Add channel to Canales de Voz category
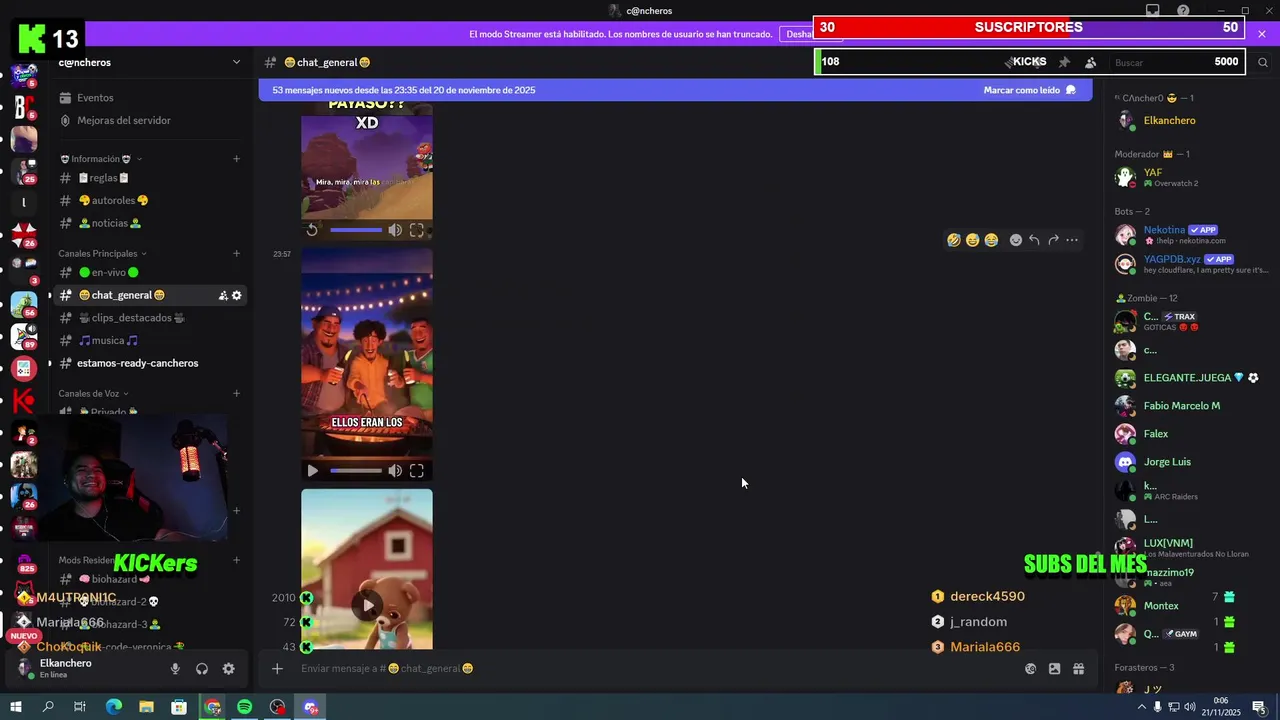 pyautogui.click(x=236, y=393)
